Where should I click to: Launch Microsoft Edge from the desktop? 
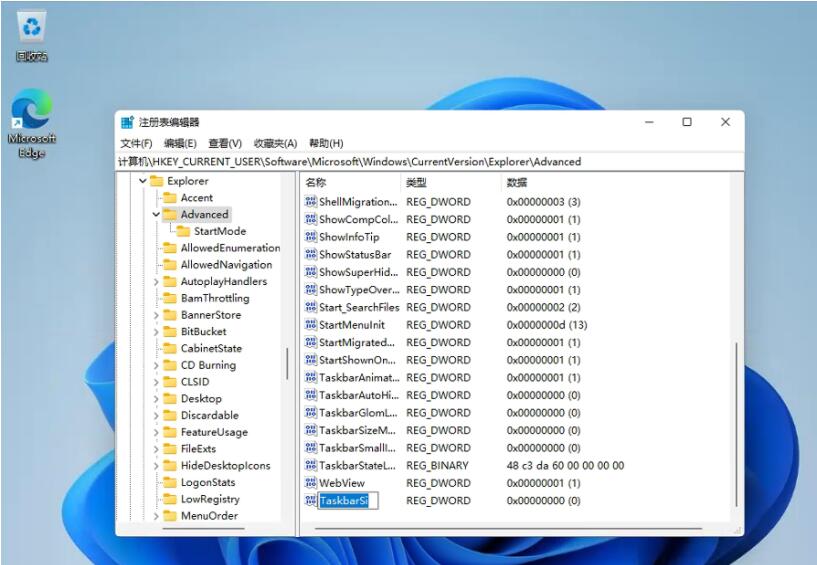[x=32, y=123]
